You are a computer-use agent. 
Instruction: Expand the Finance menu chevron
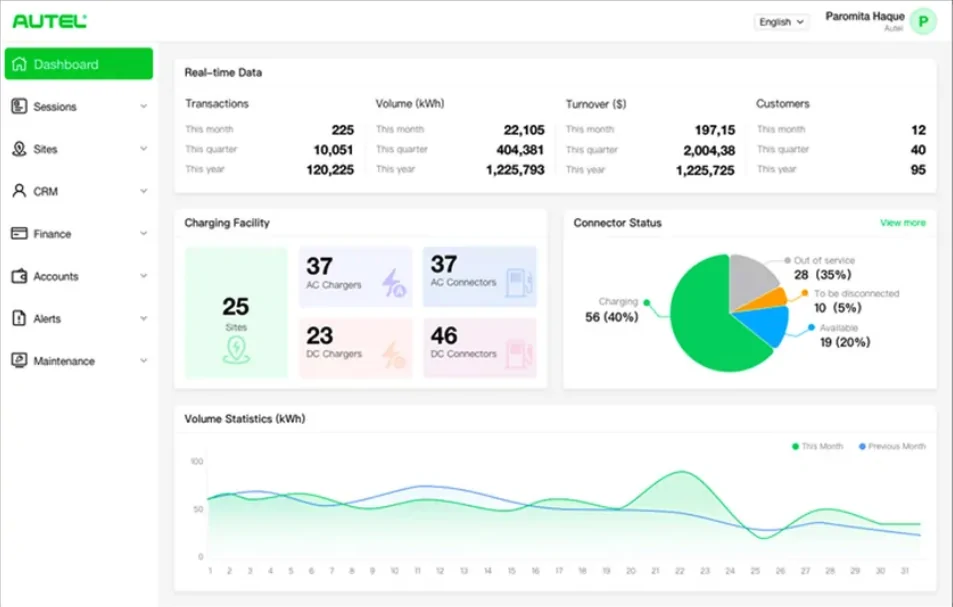143,233
